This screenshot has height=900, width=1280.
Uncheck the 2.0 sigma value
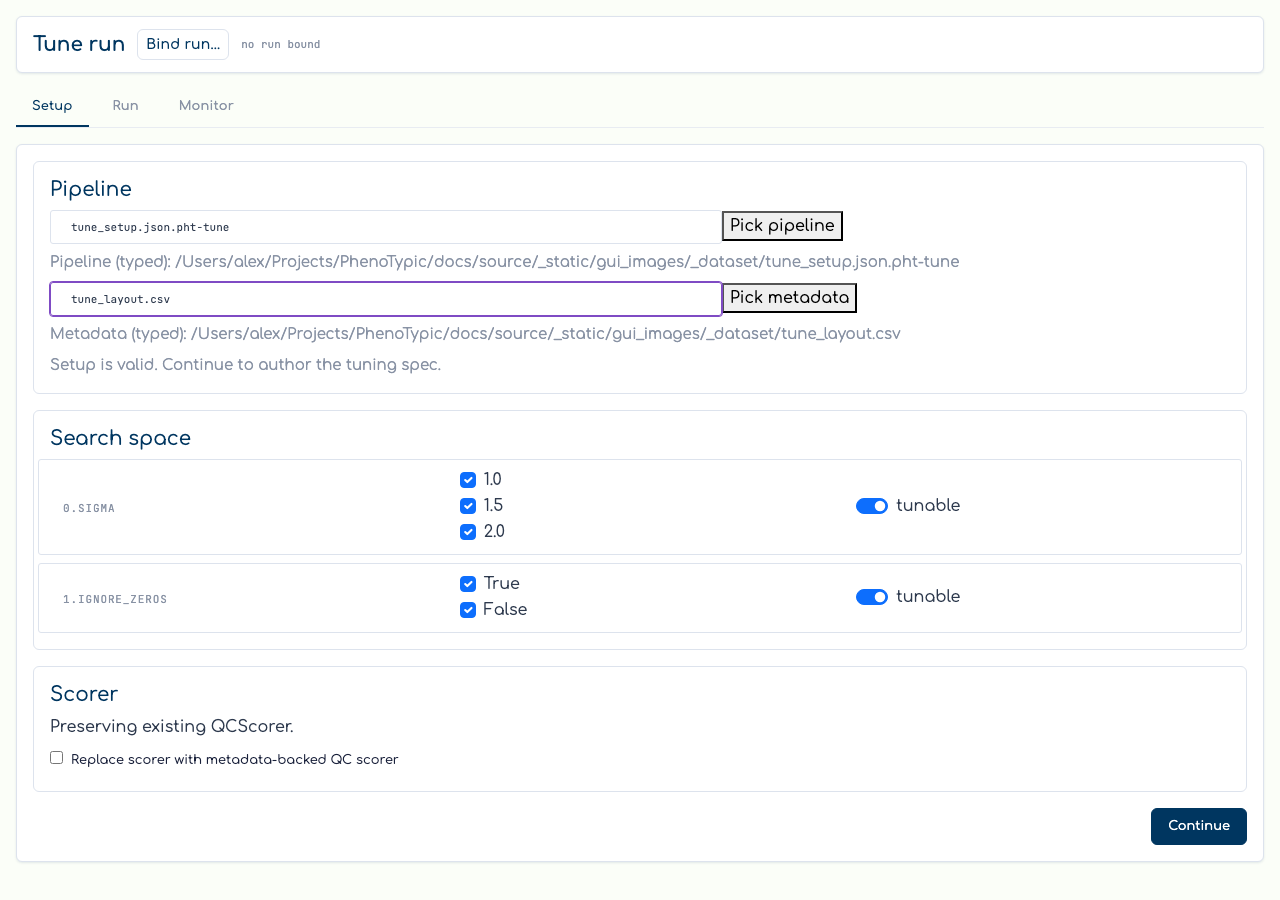468,532
